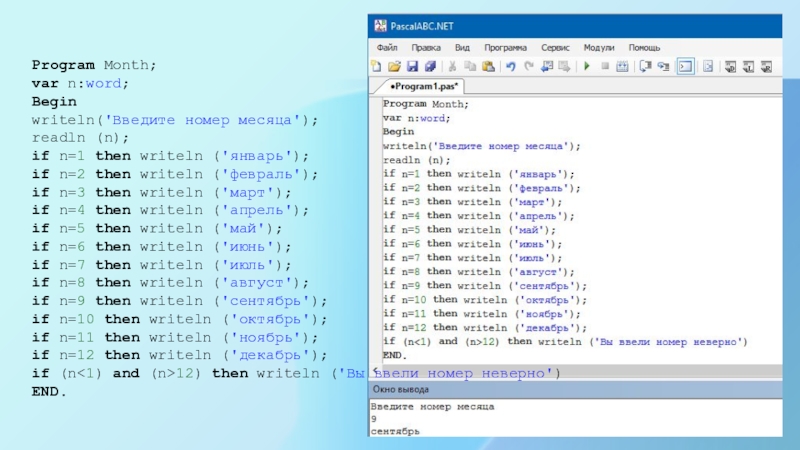Click the Format code icon
This screenshot has width=800, height=450.
tap(708, 66)
